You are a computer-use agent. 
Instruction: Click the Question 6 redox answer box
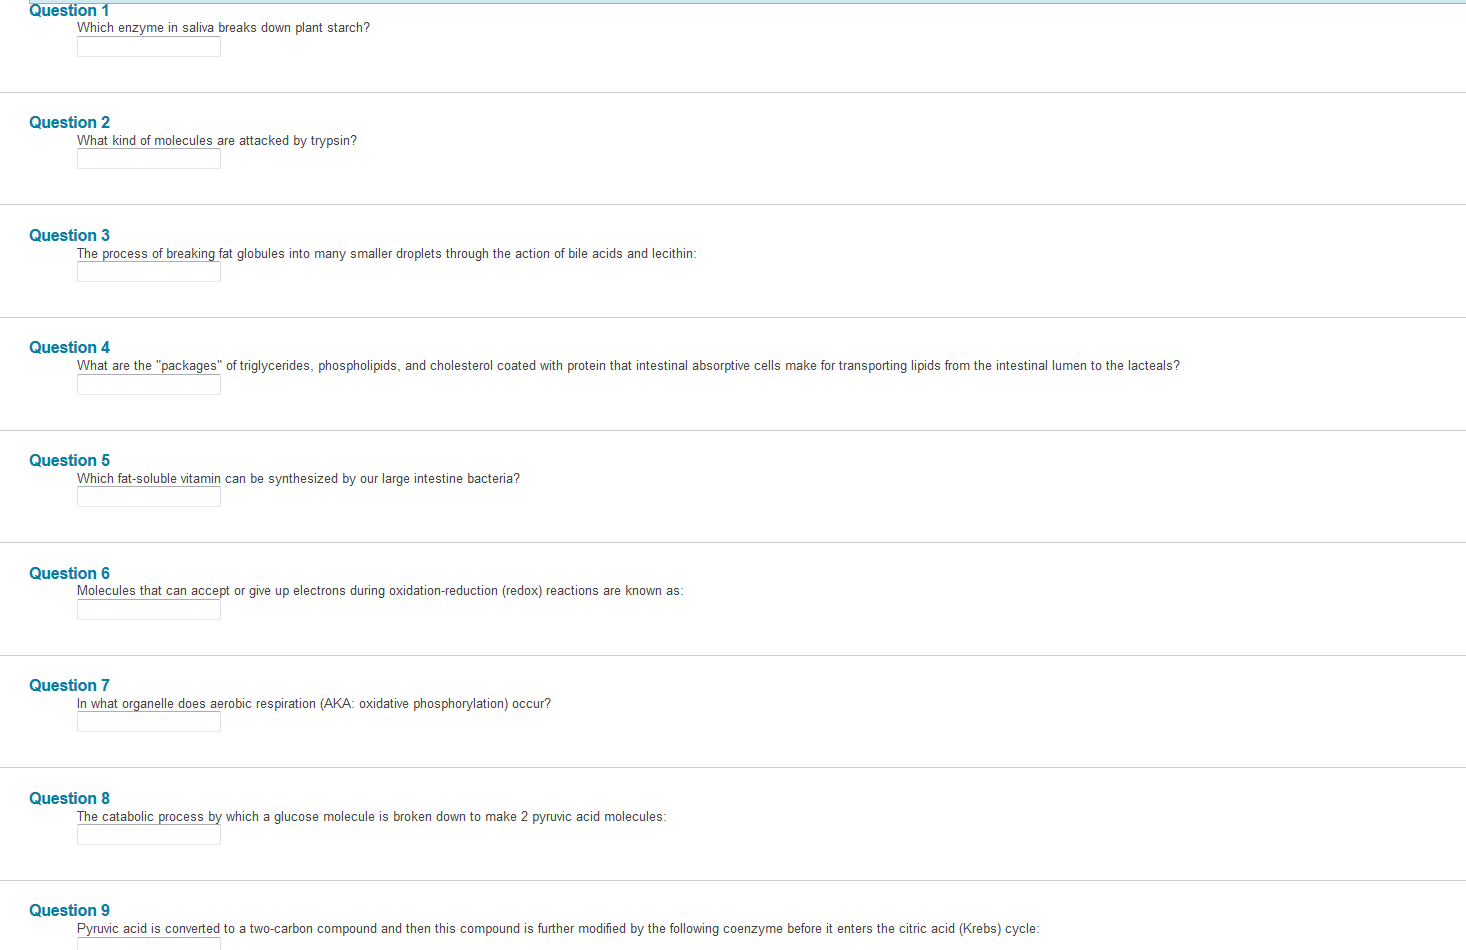tap(149, 610)
